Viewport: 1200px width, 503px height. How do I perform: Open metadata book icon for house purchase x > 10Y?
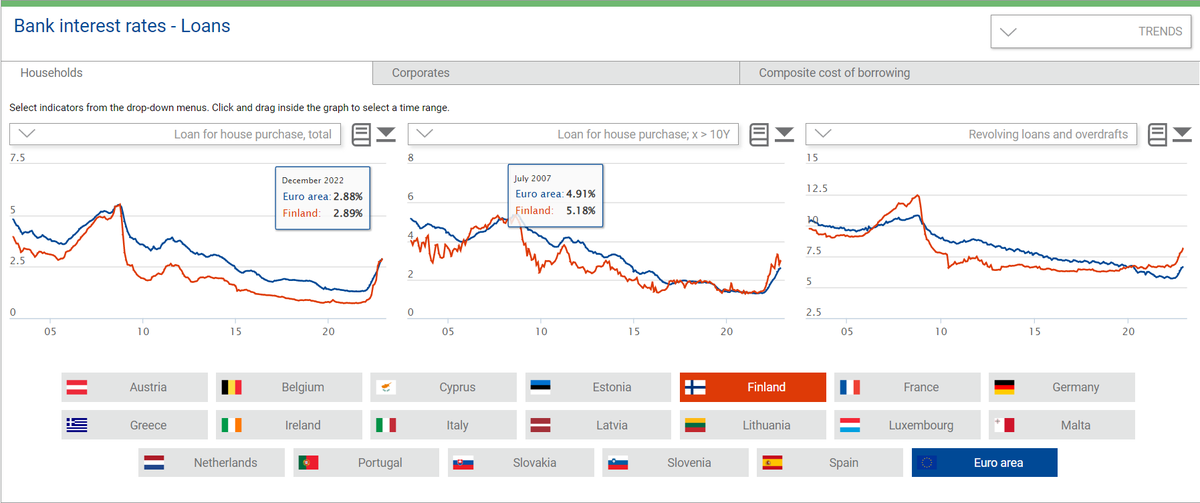click(x=759, y=134)
